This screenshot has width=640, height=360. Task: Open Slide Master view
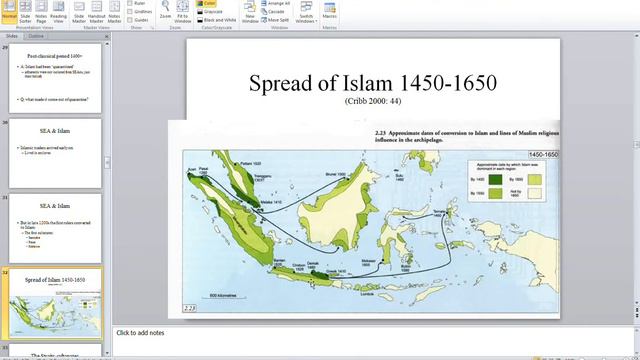click(79, 11)
